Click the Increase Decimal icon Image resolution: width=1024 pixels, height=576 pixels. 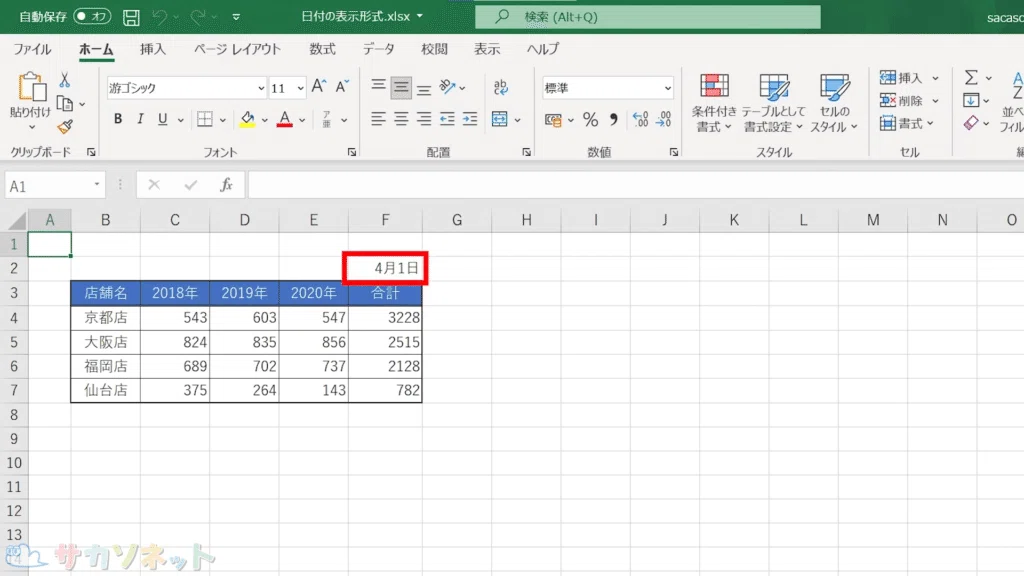click(x=641, y=119)
